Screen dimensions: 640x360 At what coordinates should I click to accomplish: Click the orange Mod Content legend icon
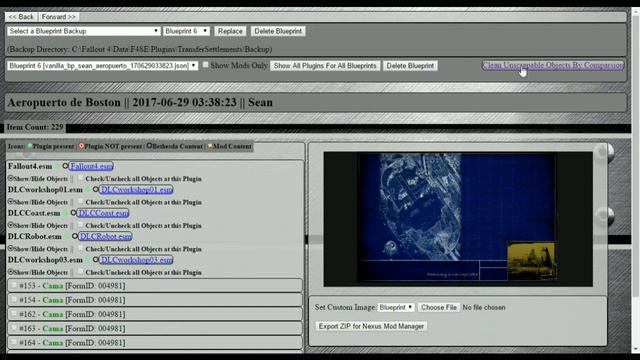click(210, 146)
